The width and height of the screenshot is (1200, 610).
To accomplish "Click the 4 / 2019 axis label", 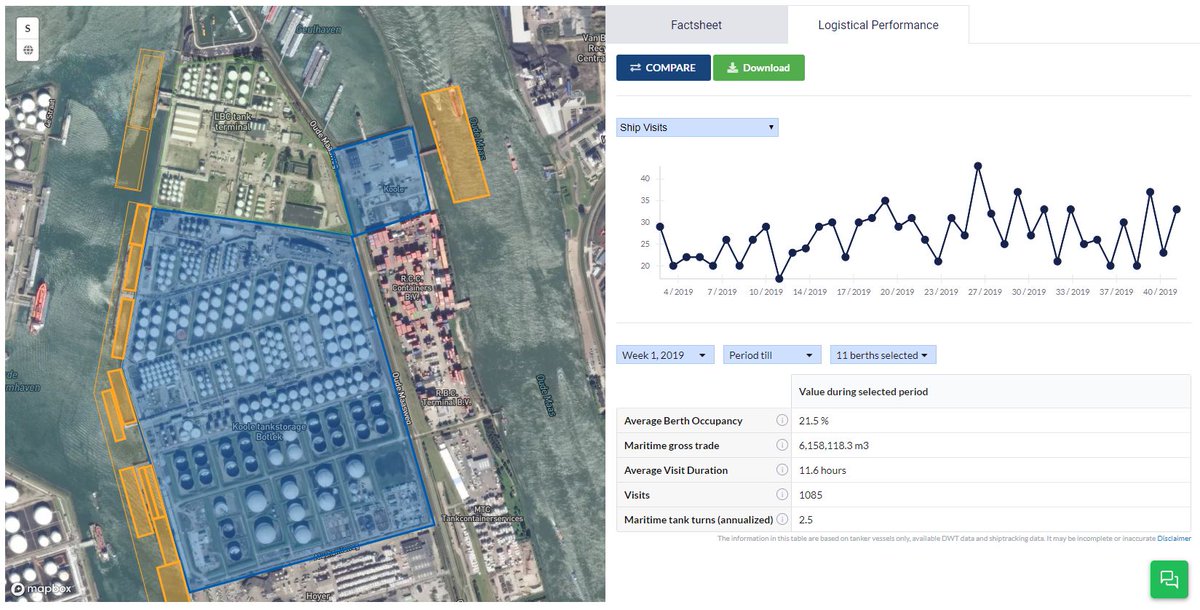I will pyautogui.click(x=679, y=292).
